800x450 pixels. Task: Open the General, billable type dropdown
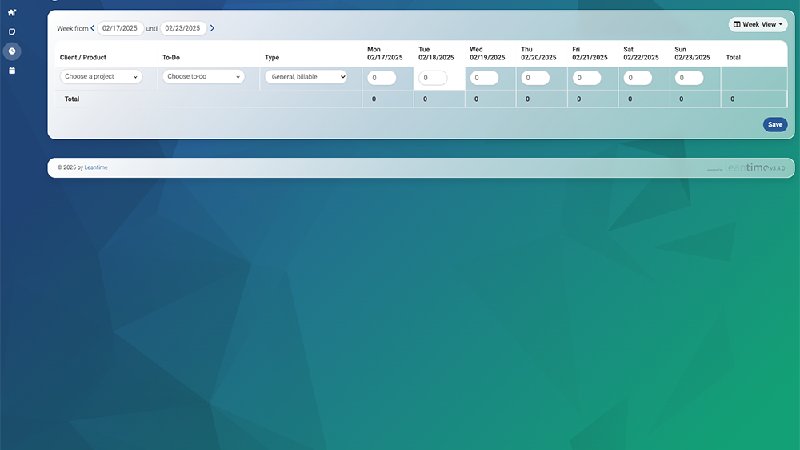point(306,77)
